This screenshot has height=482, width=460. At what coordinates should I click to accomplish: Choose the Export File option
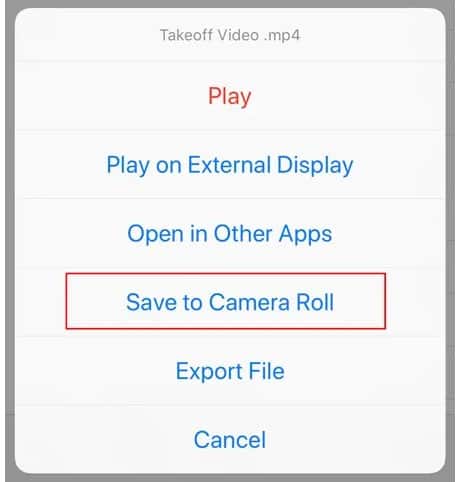[x=230, y=371]
